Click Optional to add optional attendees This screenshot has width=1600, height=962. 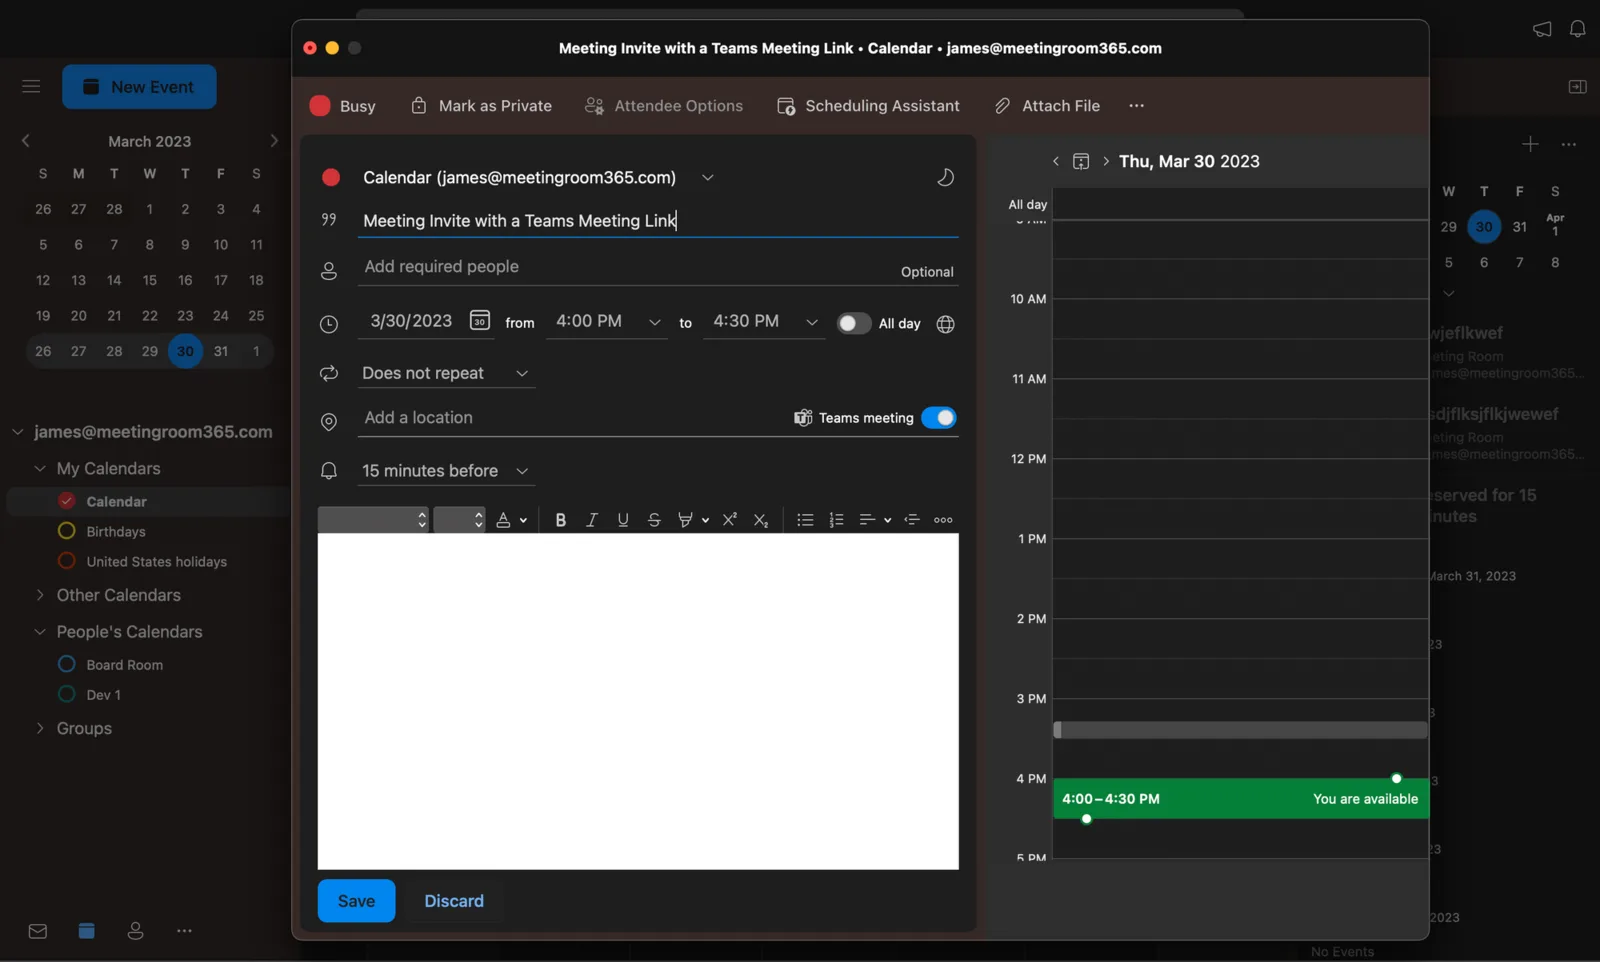pos(927,272)
